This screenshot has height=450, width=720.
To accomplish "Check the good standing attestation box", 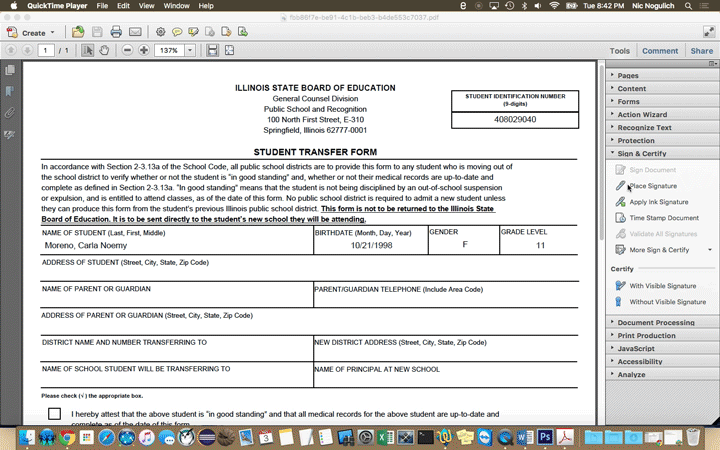I will [54, 413].
